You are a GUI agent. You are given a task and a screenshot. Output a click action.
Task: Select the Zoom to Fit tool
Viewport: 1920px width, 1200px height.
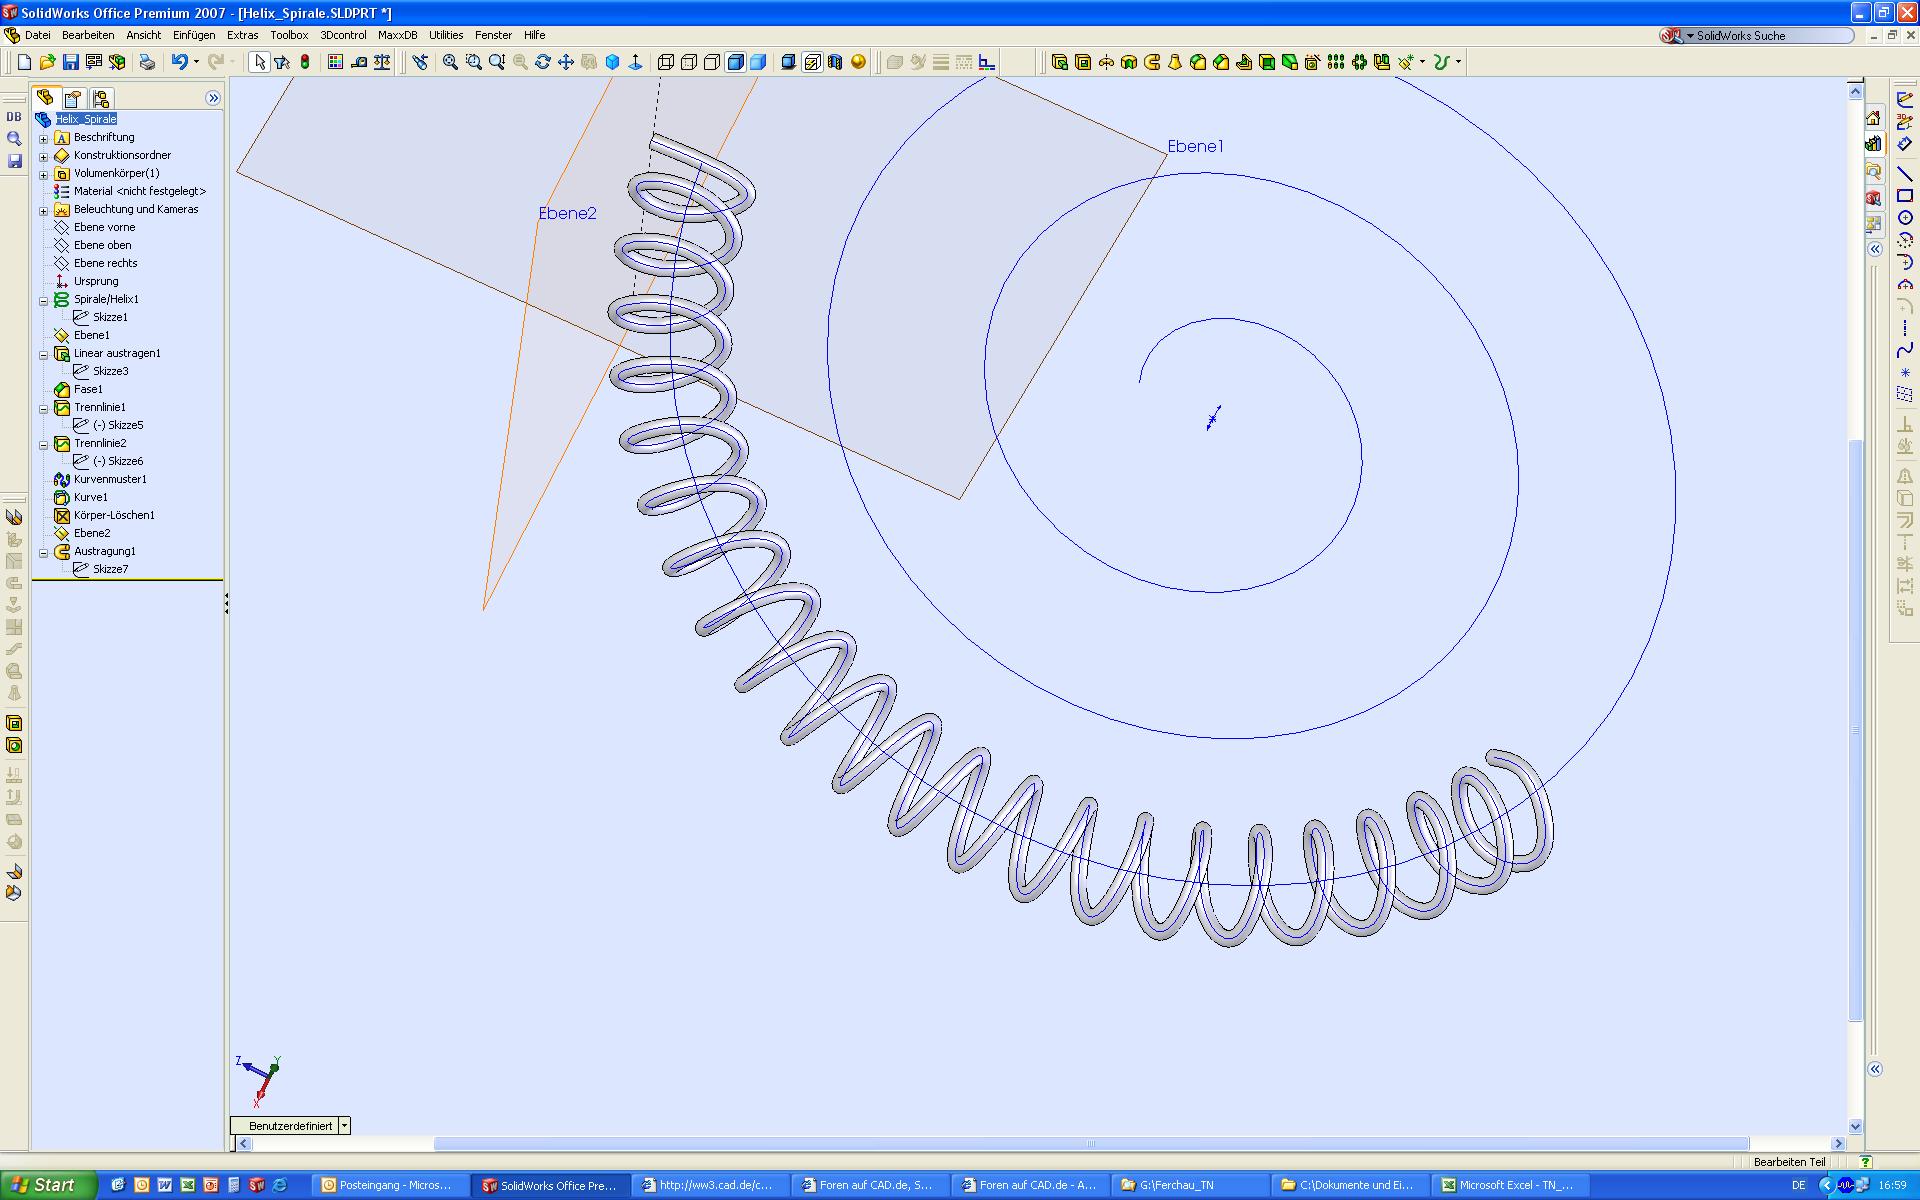pyautogui.click(x=449, y=61)
